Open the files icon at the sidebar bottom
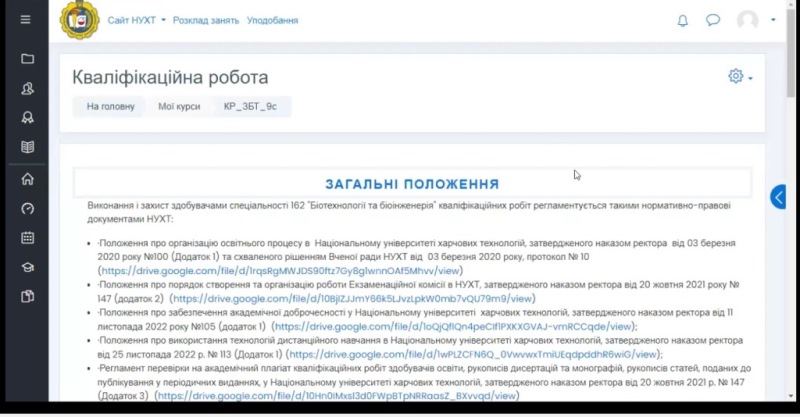This screenshot has width=800, height=417. 28,297
